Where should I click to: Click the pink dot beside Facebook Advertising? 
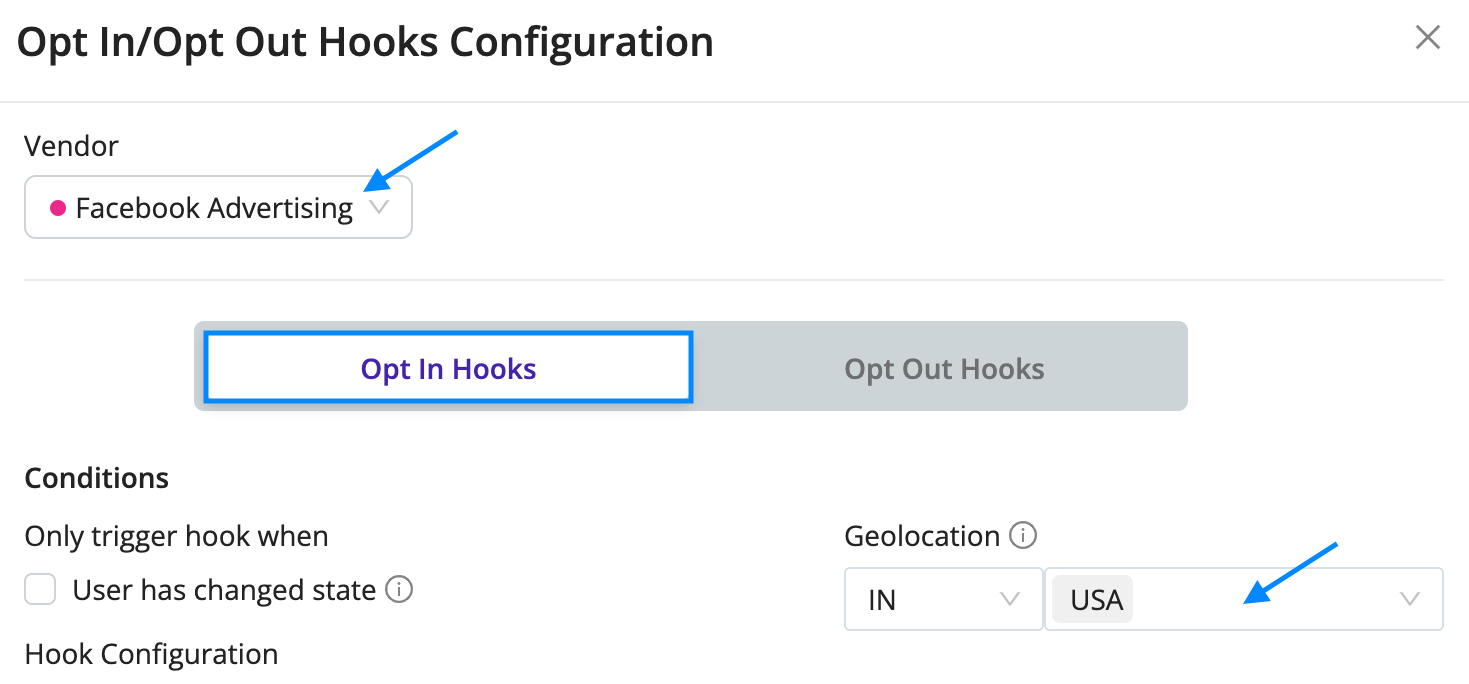(x=58, y=208)
